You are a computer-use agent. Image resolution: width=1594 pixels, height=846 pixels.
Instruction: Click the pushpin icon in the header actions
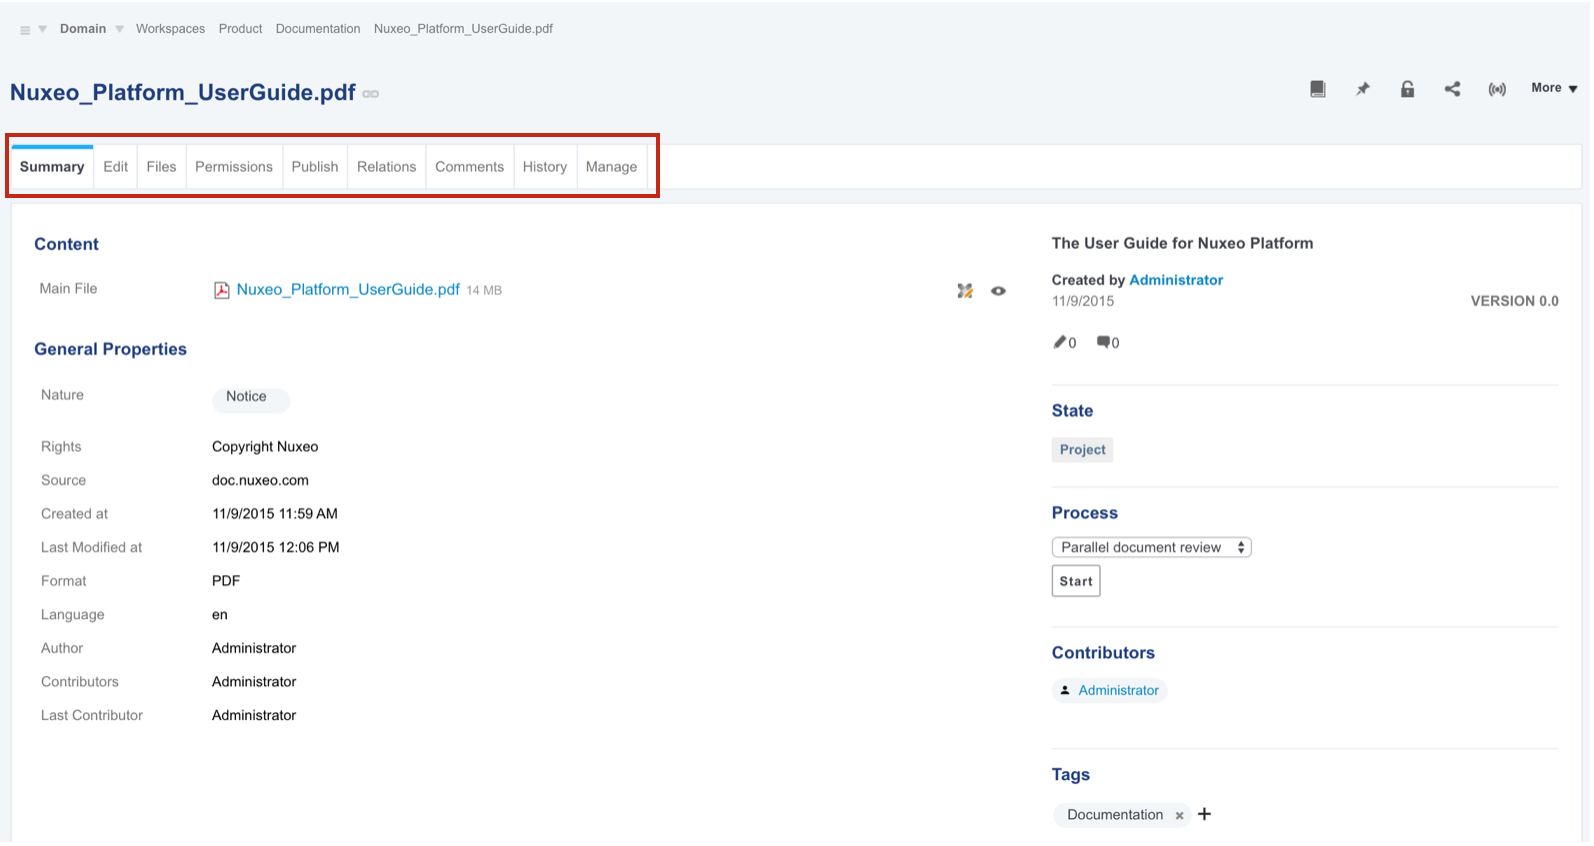pyautogui.click(x=1363, y=89)
